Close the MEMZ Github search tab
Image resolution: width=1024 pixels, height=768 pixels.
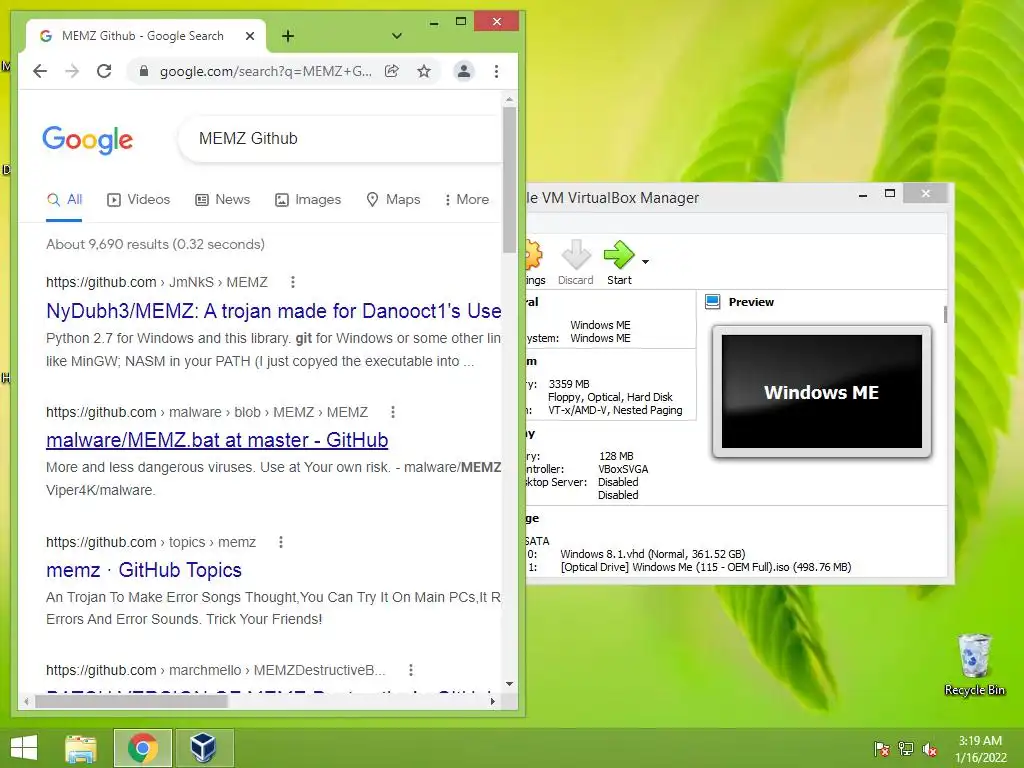(249, 36)
